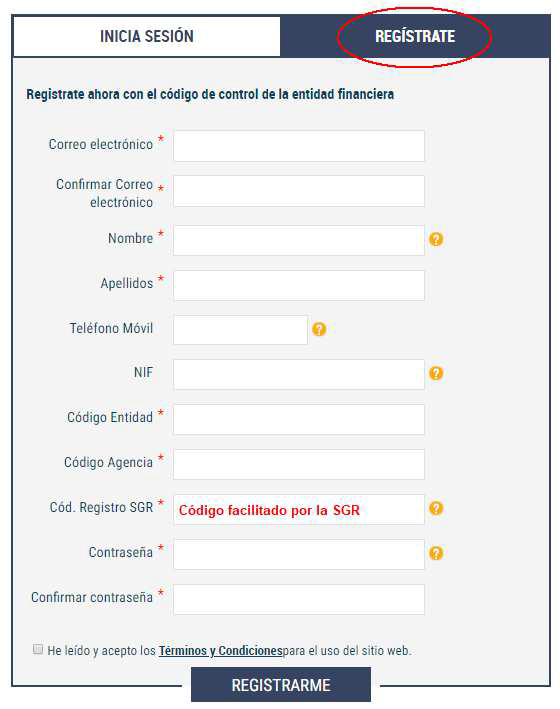The width and height of the screenshot is (560, 709).
Task: Accept the Términos y Condiciones checkbox
Action: pyautogui.click(x=38, y=649)
